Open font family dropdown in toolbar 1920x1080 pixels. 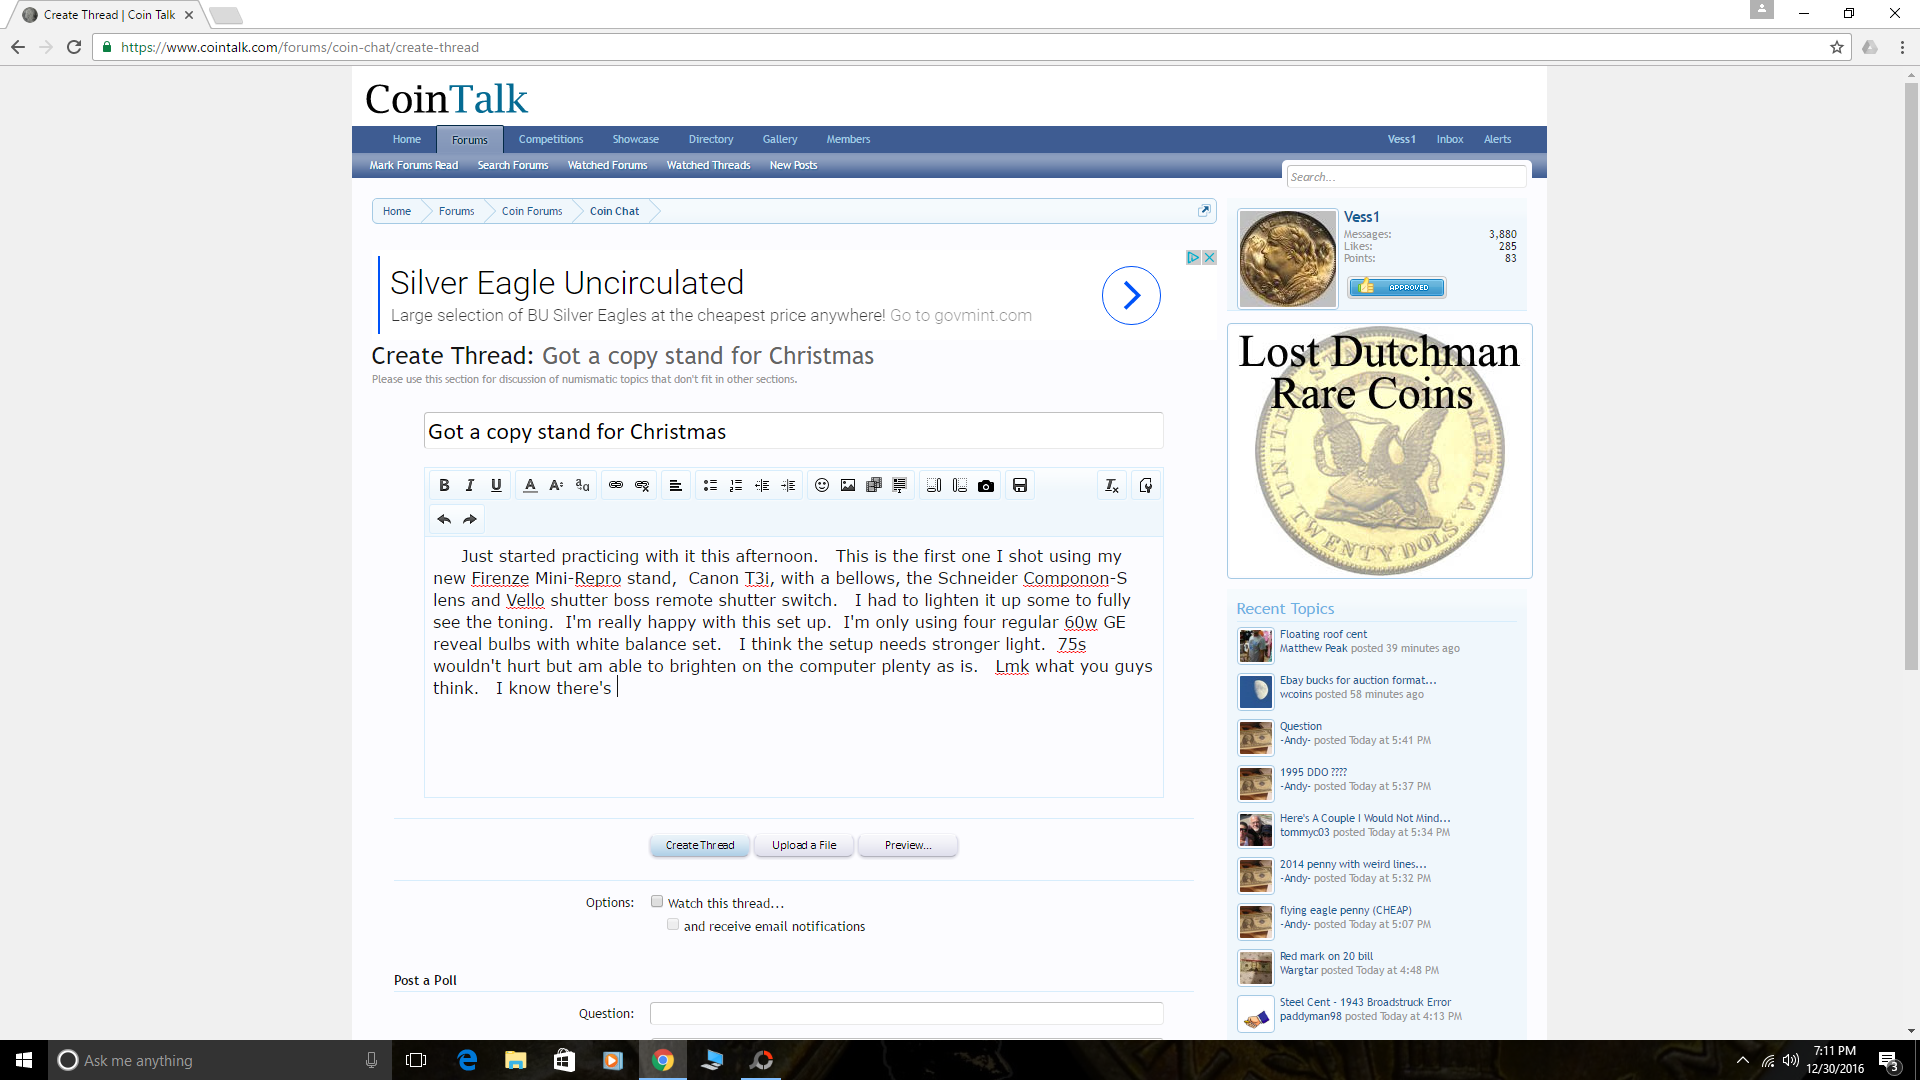(x=582, y=485)
